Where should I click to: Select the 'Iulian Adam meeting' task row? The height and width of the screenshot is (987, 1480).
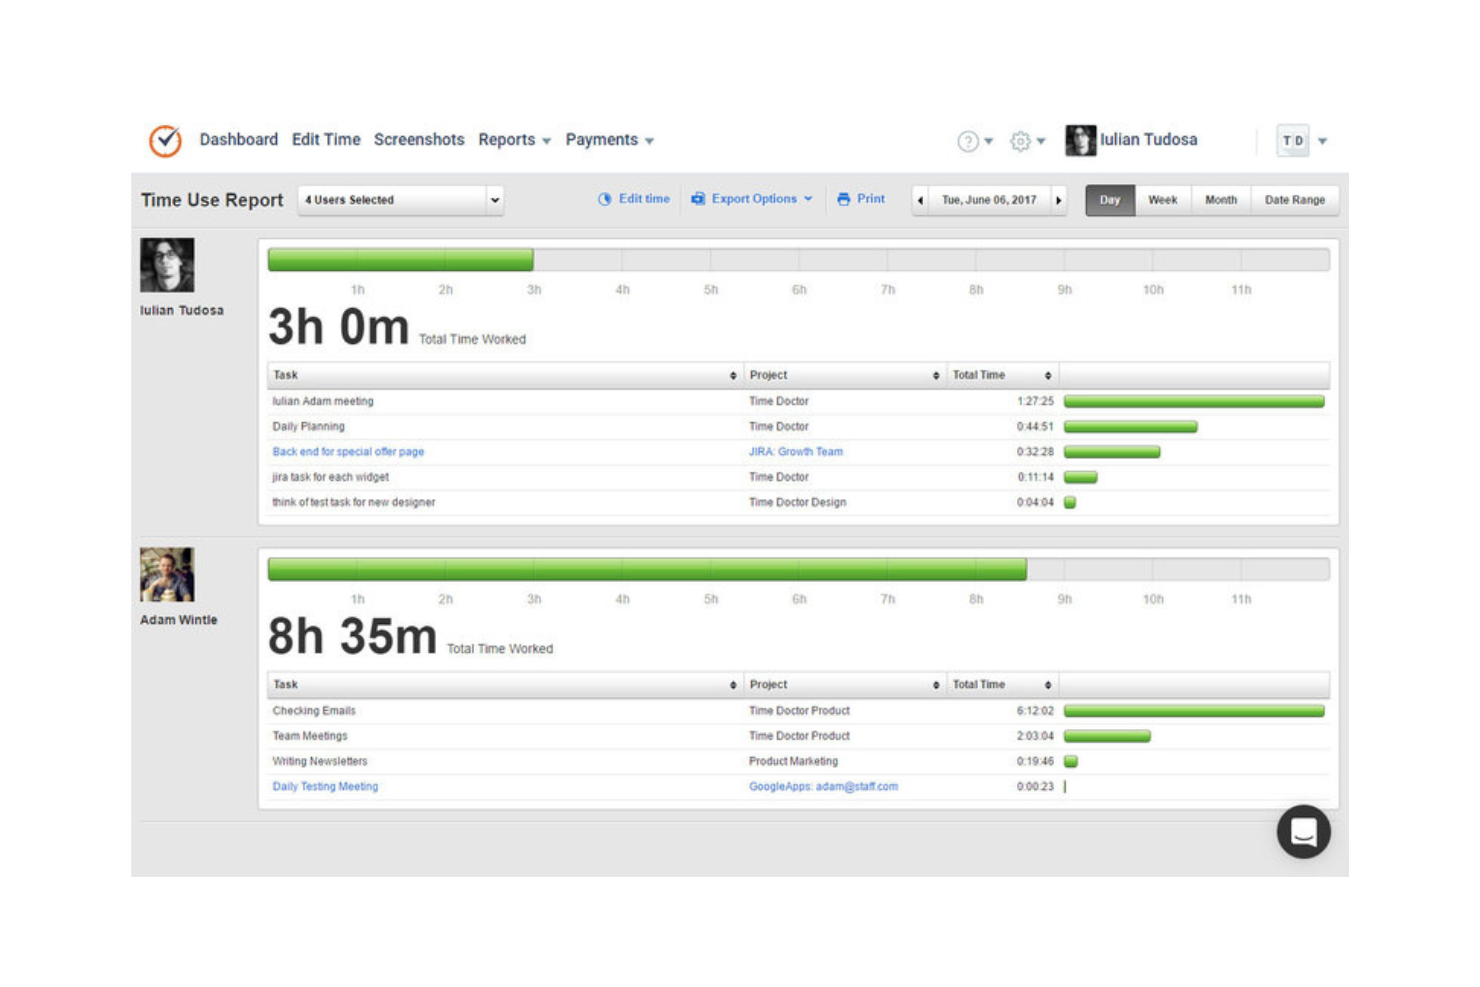pyautogui.click(x=799, y=401)
